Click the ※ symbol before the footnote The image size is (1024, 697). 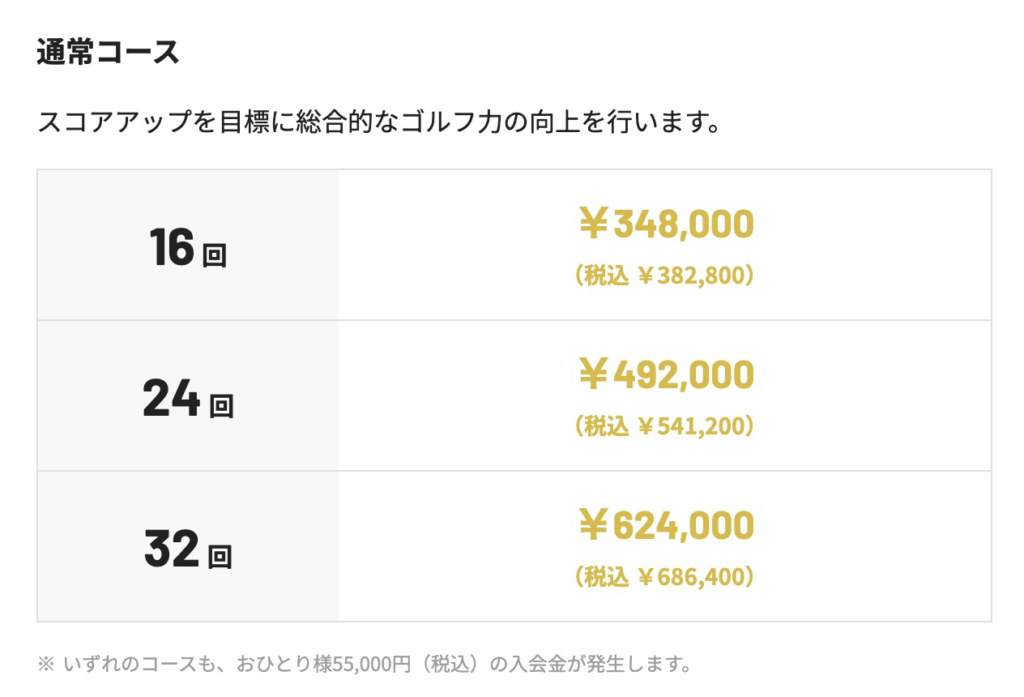[x=46, y=663]
